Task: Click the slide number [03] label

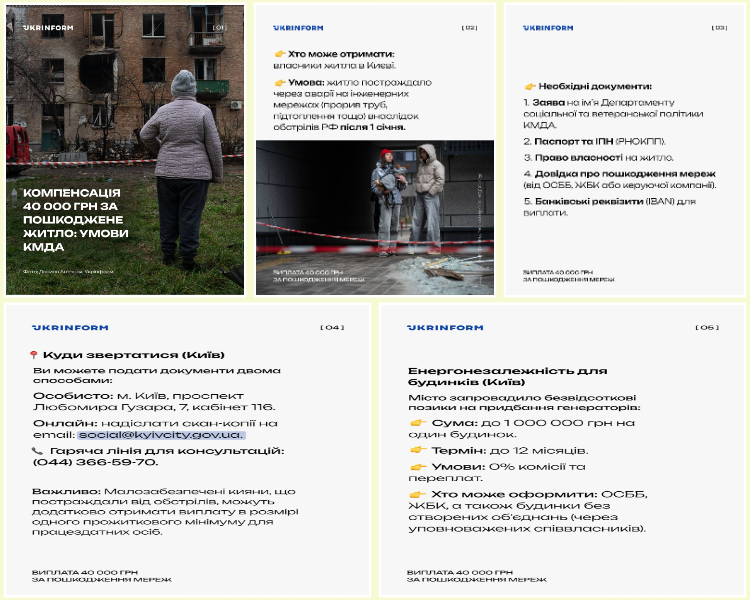Action: tap(718, 28)
